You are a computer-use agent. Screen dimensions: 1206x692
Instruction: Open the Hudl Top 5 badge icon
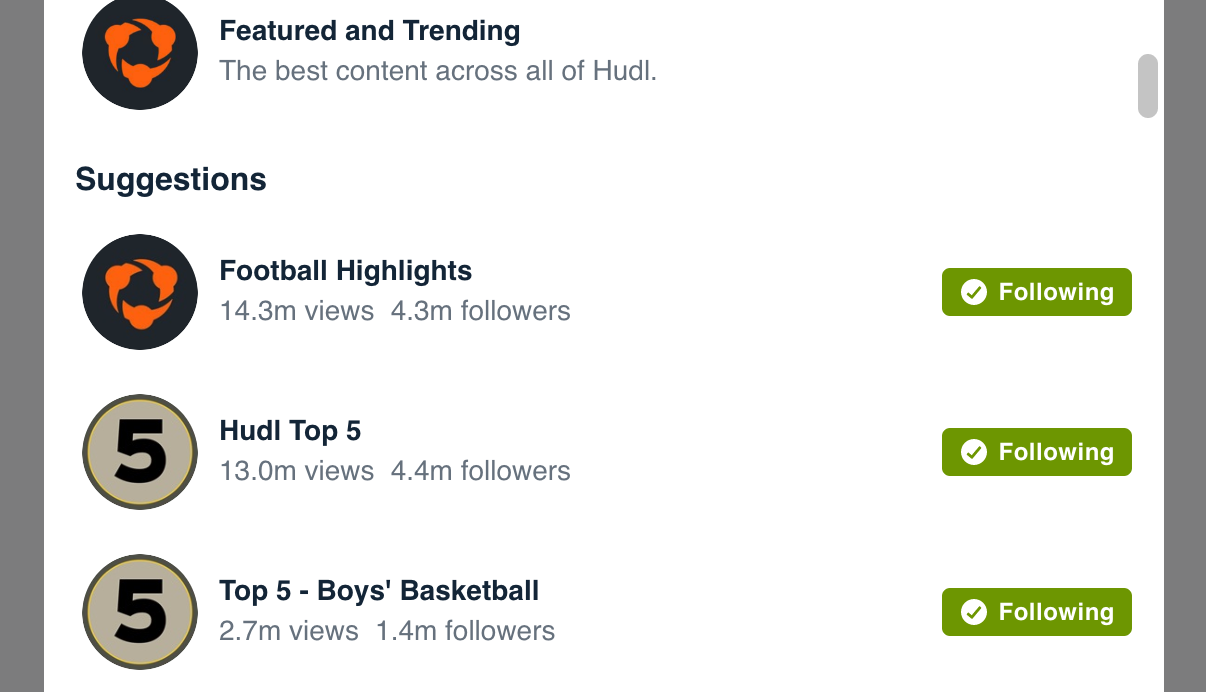[140, 452]
